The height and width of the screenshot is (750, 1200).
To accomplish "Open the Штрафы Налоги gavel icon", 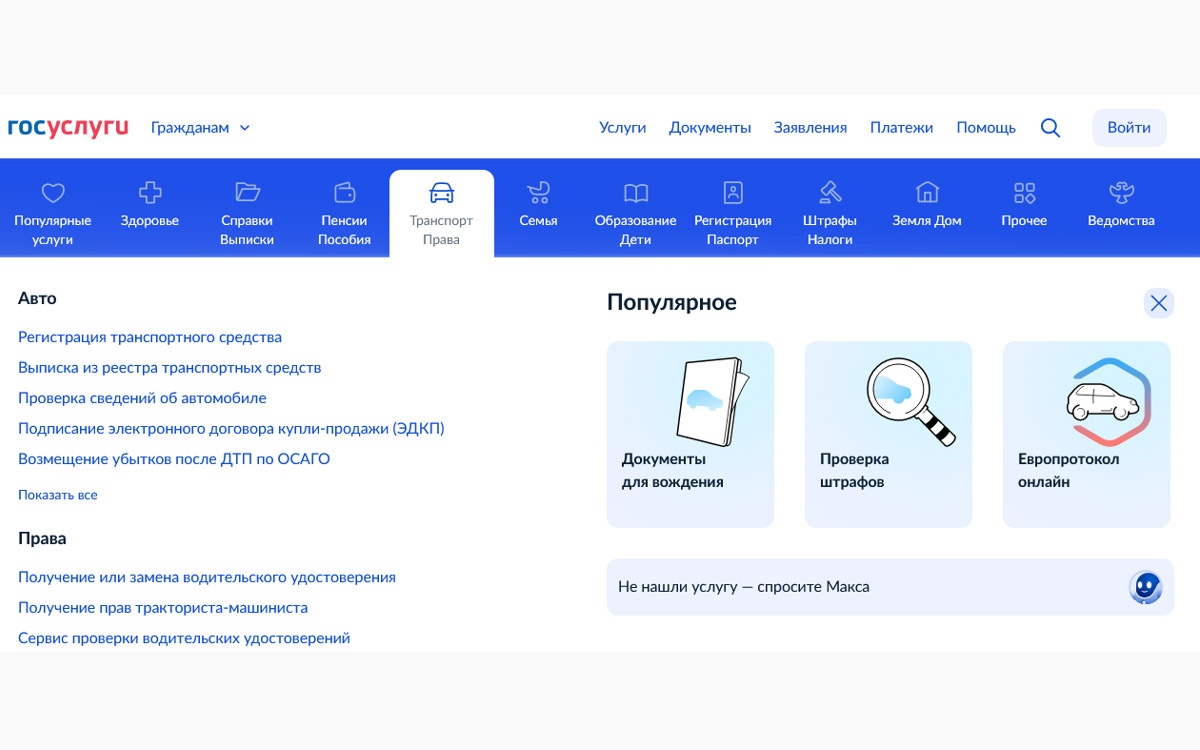I will click(830, 192).
